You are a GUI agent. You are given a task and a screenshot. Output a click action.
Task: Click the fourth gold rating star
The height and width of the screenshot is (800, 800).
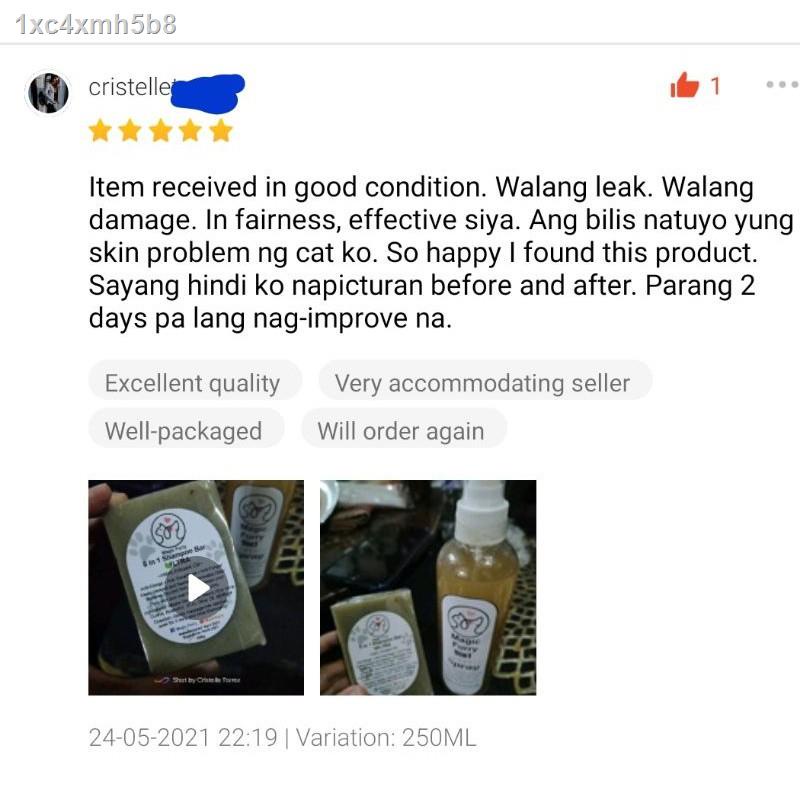(x=190, y=131)
